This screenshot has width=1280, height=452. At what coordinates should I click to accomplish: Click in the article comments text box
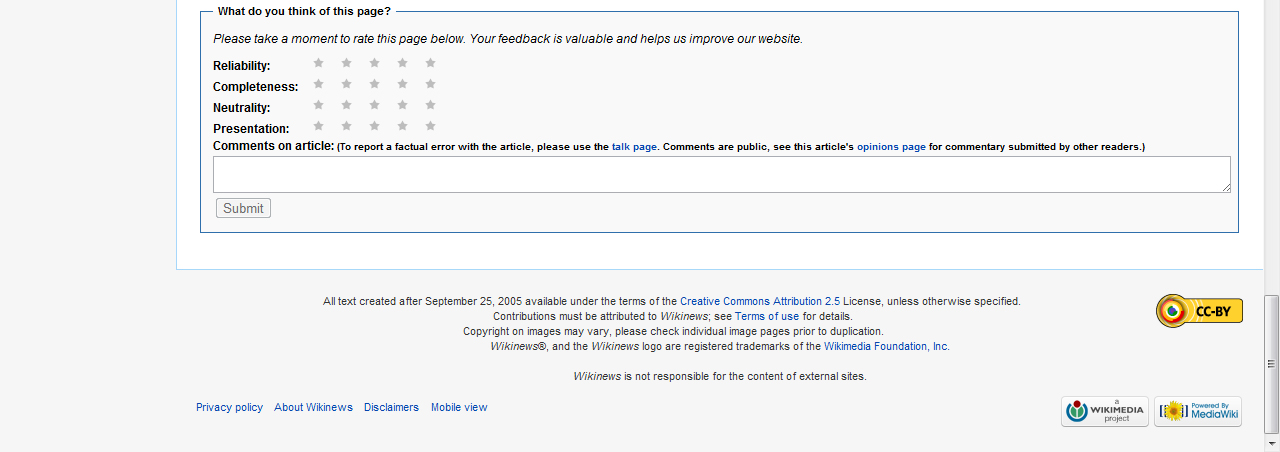tap(721, 174)
